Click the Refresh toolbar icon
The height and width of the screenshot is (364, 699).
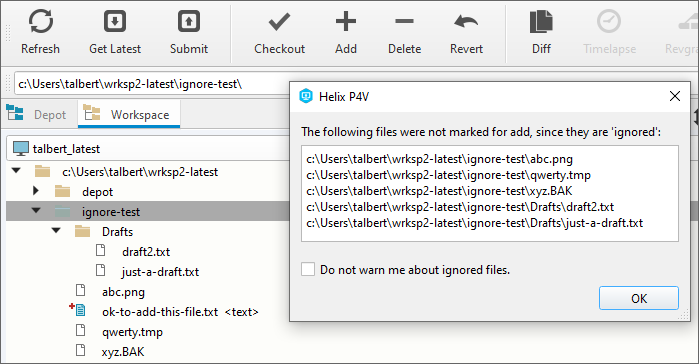coord(41,21)
